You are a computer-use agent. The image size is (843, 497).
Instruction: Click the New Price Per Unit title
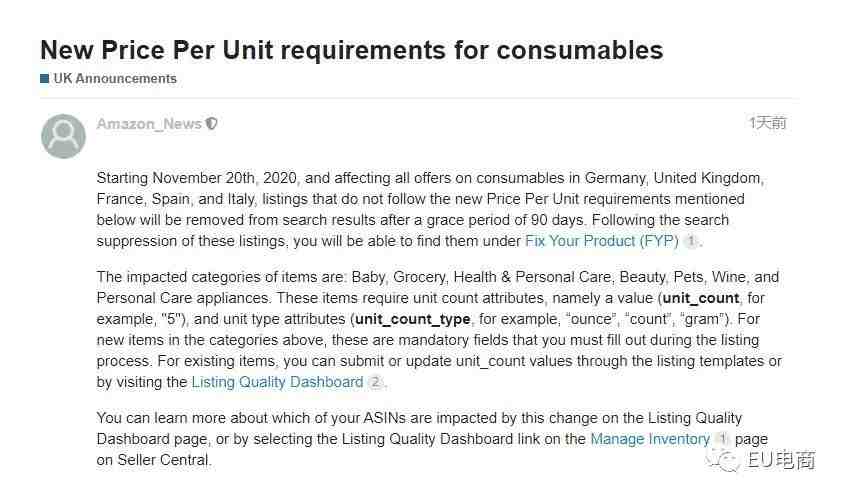(x=352, y=50)
